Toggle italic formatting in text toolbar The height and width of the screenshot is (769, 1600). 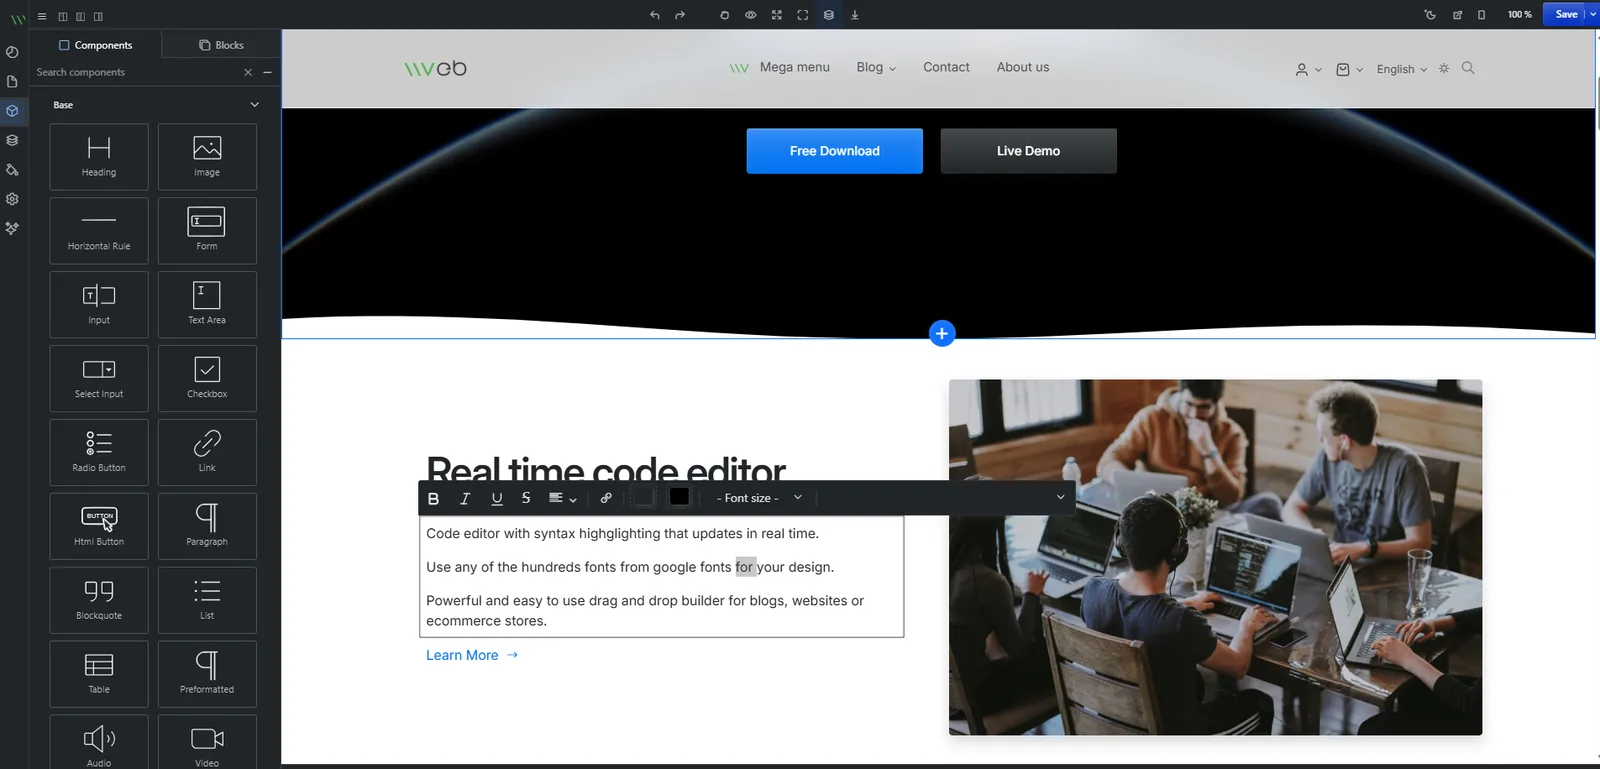coord(465,498)
